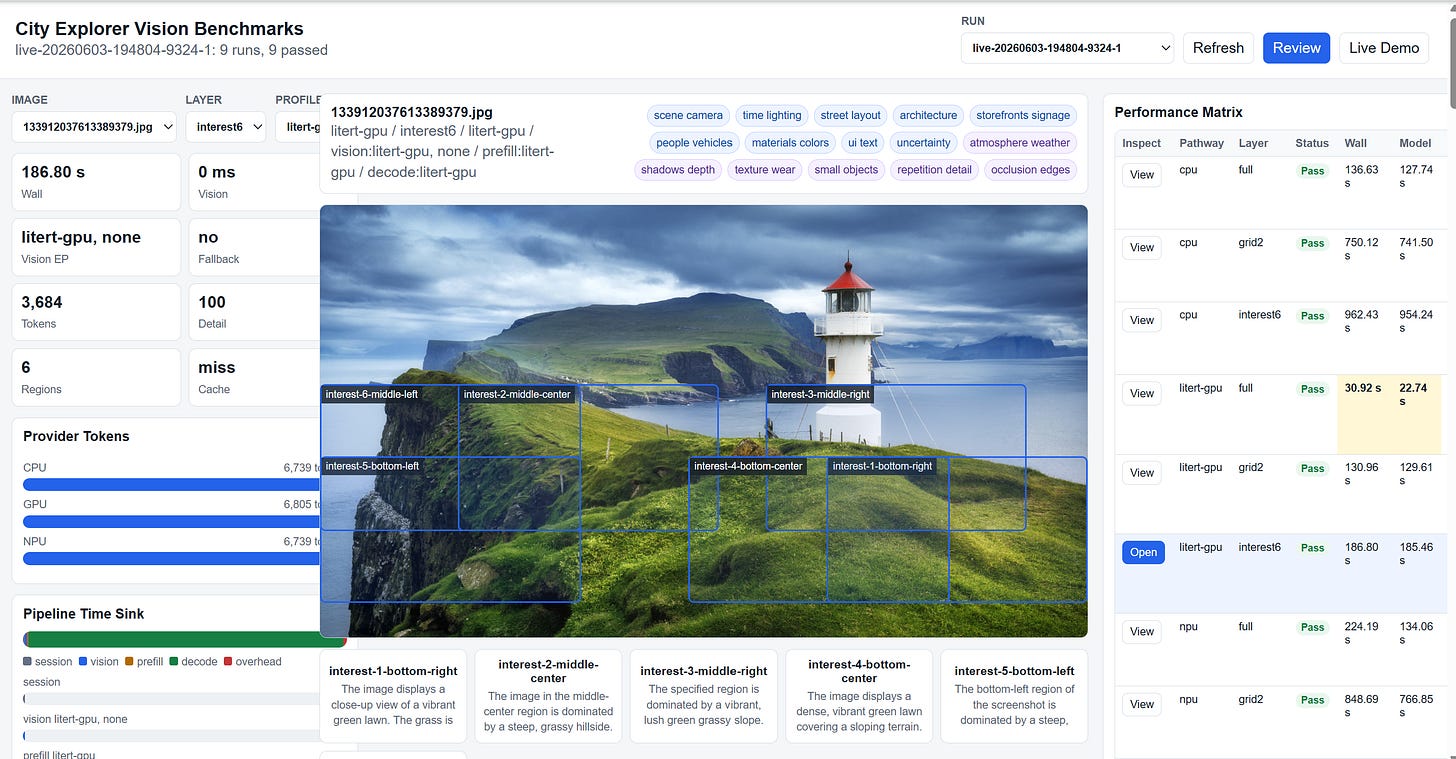Screen dimensions: 1456x759
Task: Select the uncertainty tag
Action: tap(923, 142)
